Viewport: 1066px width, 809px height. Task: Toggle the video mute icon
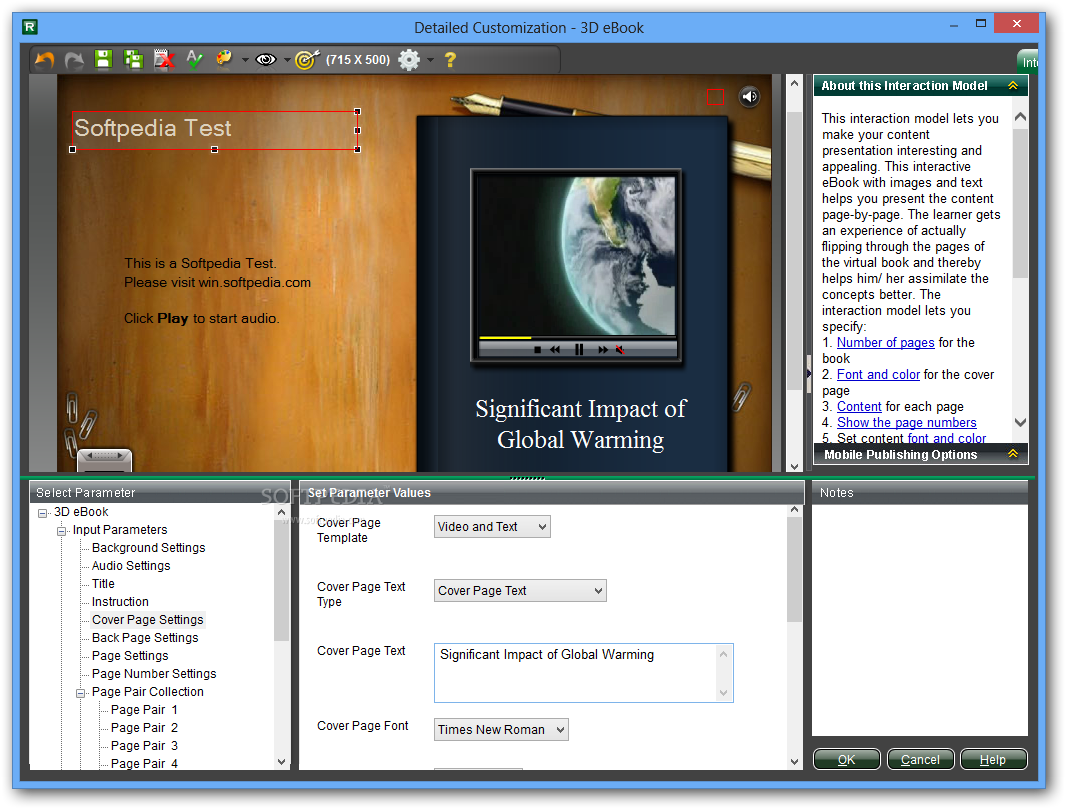click(620, 349)
